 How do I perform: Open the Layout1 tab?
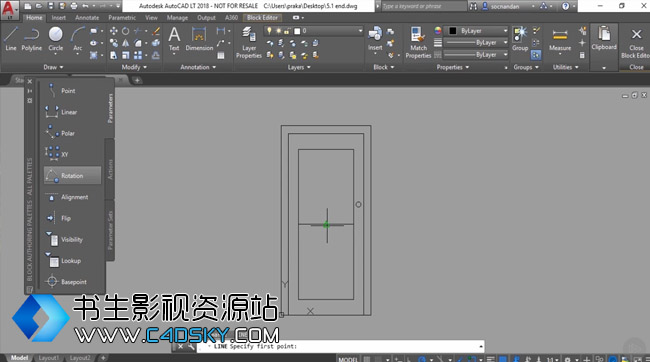(49, 357)
